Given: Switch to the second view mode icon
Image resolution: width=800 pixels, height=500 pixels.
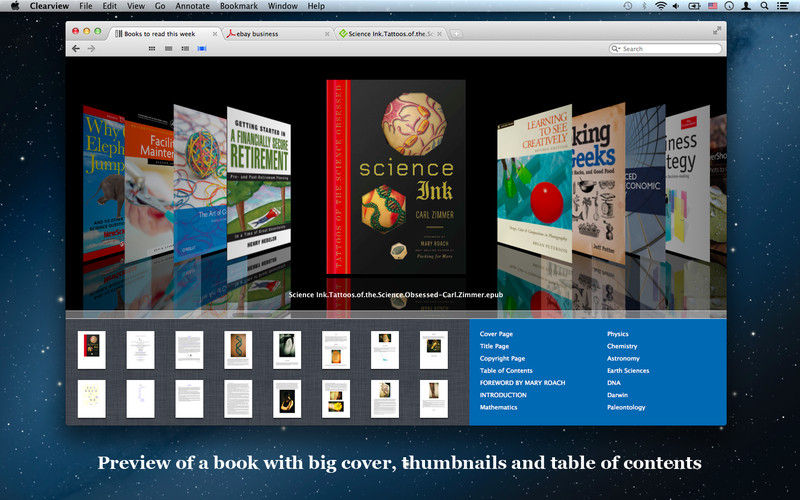Looking at the screenshot, I should click(x=167, y=48).
